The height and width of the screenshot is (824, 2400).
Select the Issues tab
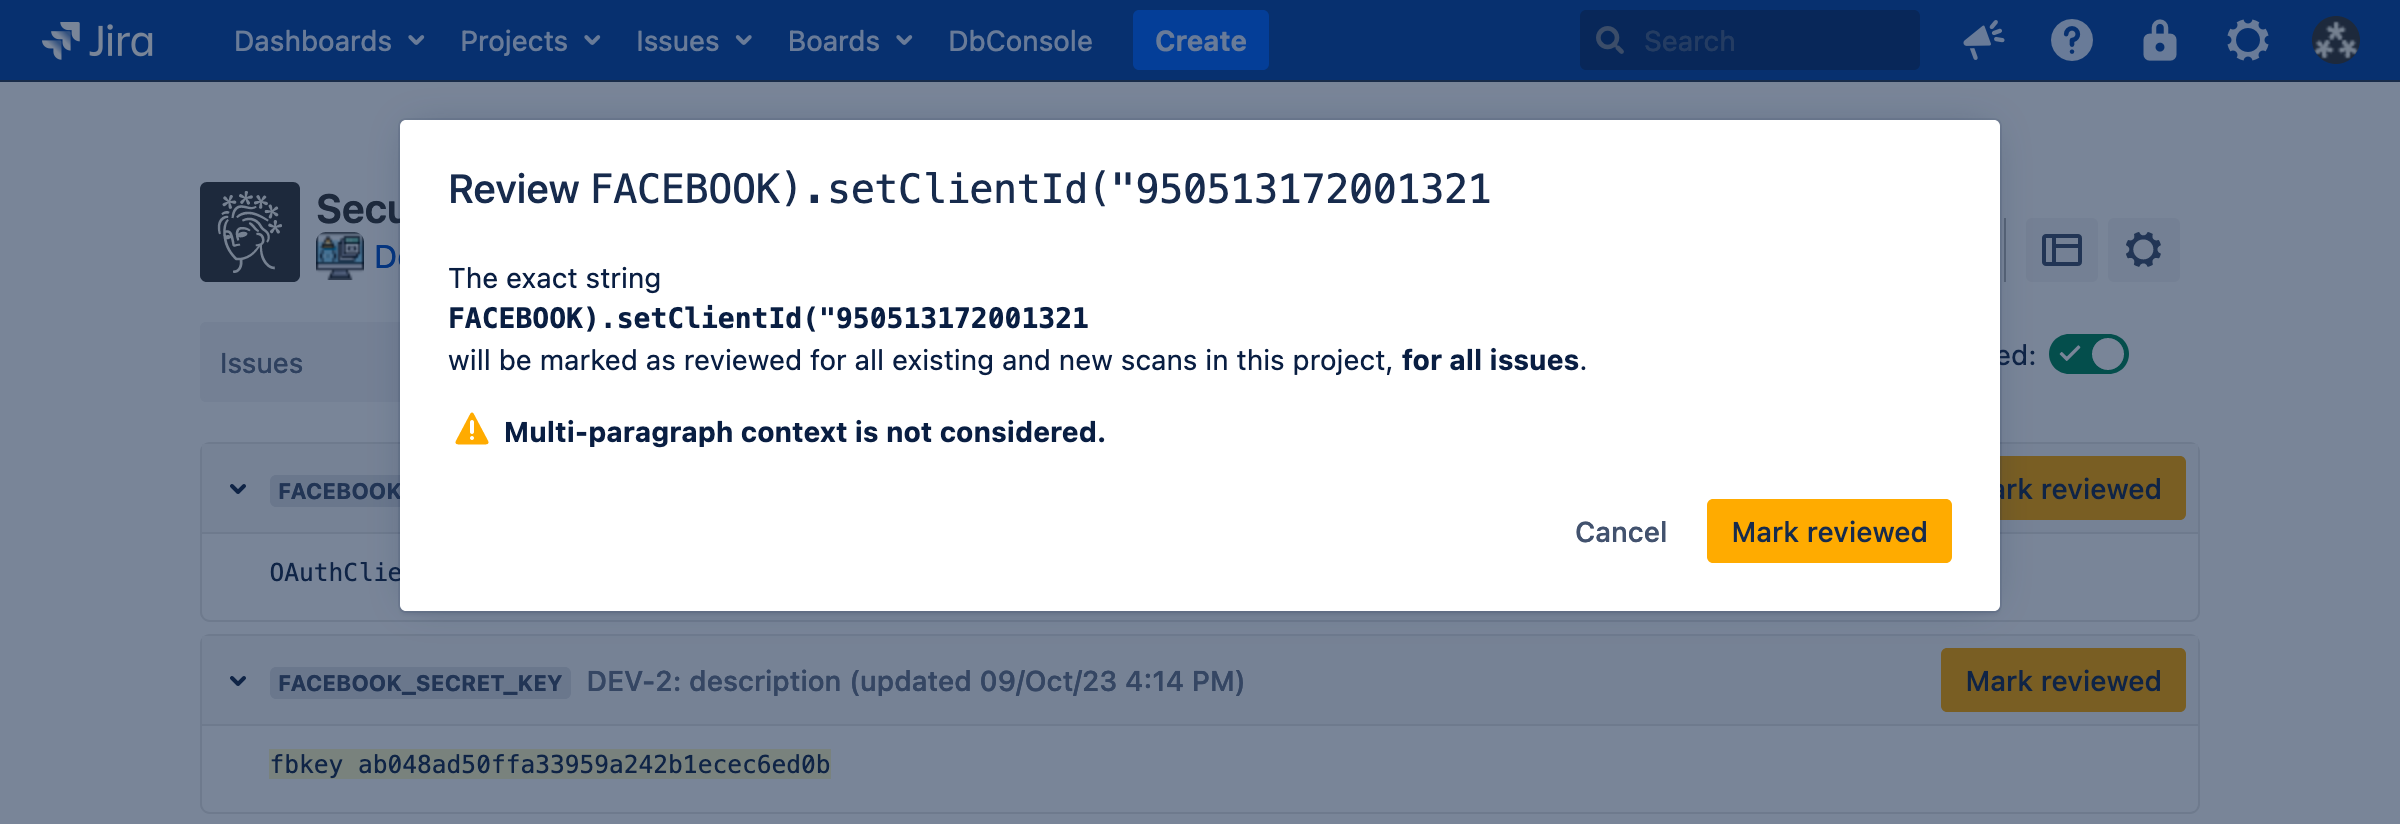coord(261,364)
